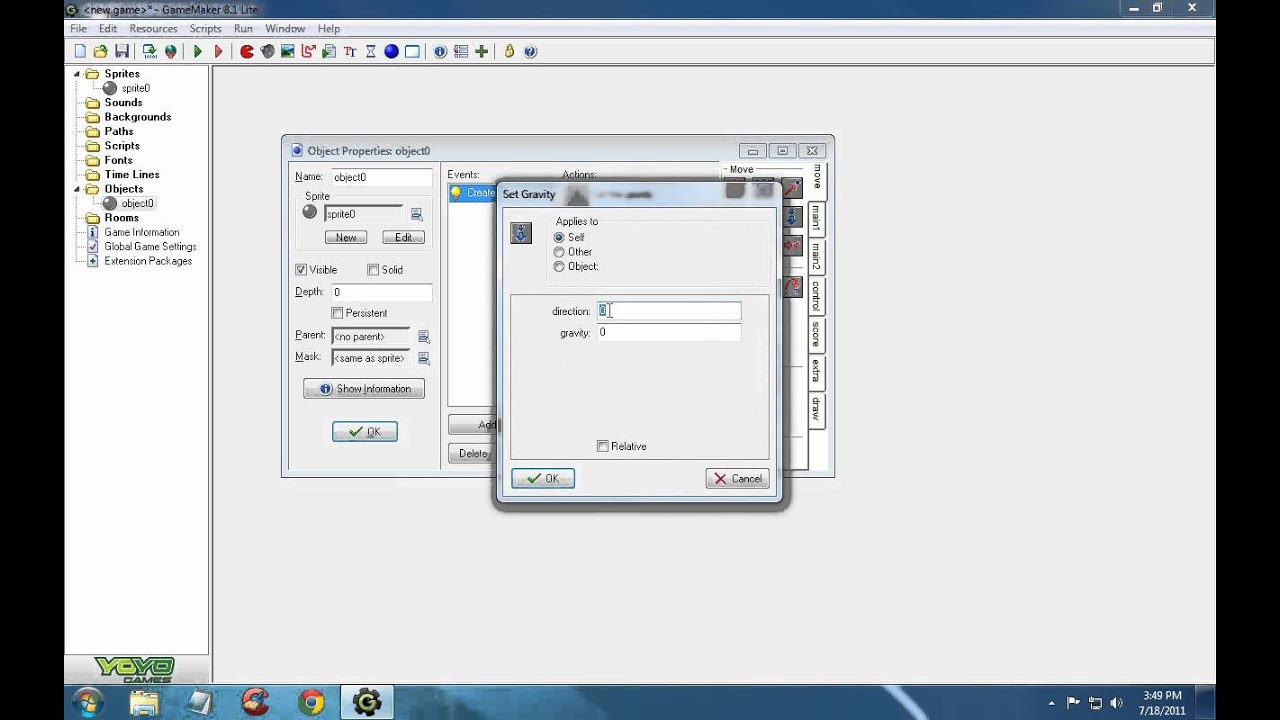Create a new game file
This screenshot has height=720, width=1280.
(x=80, y=51)
